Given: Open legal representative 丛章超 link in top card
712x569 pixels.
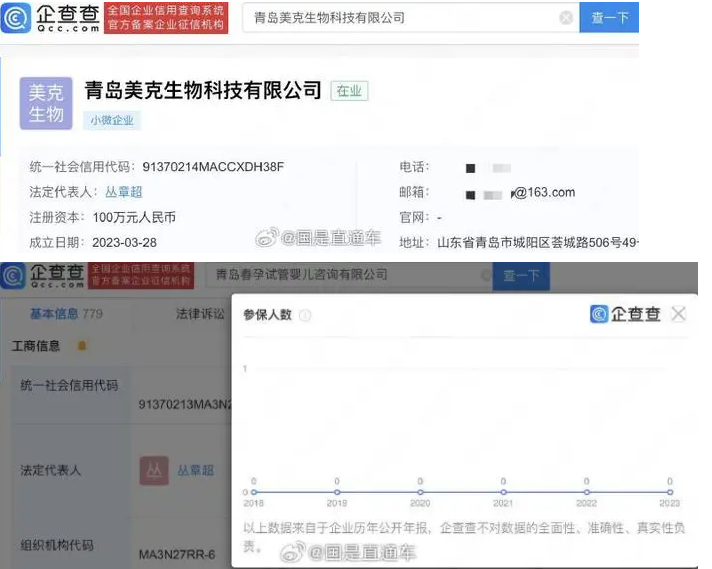Looking at the screenshot, I should pyautogui.click(x=124, y=192).
